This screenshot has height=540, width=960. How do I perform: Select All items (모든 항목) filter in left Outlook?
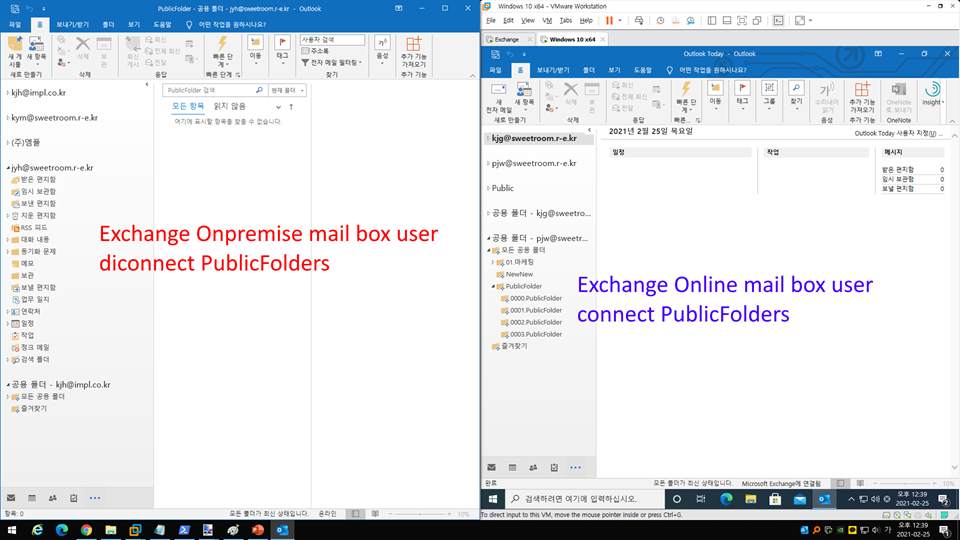188,106
